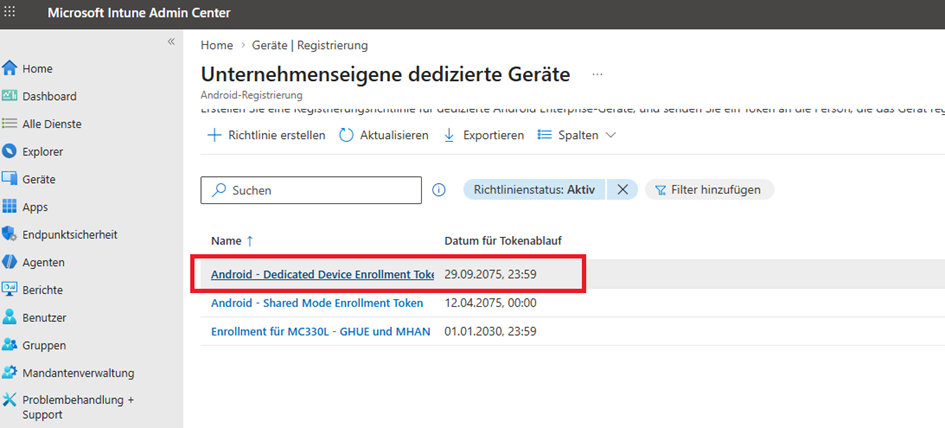945x428 pixels.
Task: Open Enrollment für MC330L - GHUE und MHAN
Action: 321,331
